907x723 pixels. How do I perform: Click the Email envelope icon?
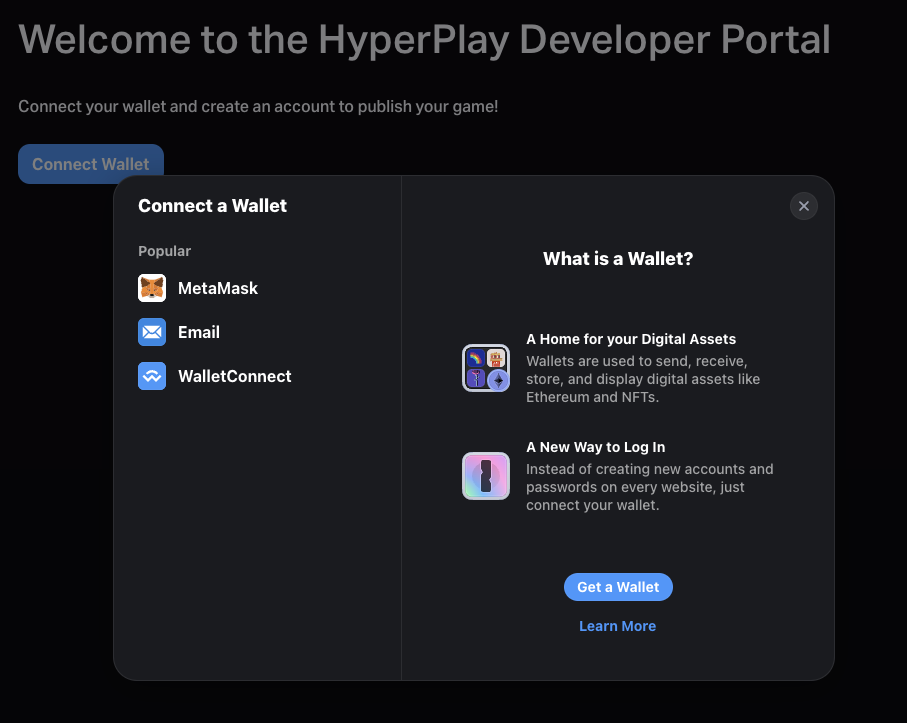pyautogui.click(x=152, y=332)
